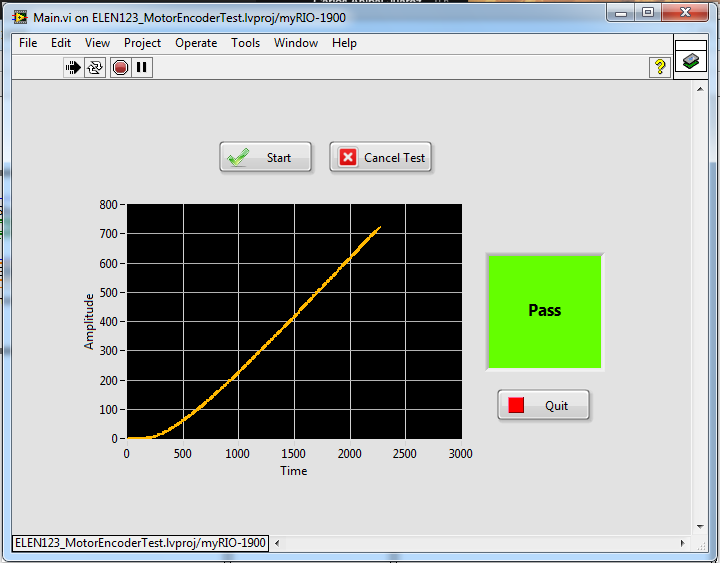Open the View menu
The height and width of the screenshot is (563, 720).
coord(97,43)
